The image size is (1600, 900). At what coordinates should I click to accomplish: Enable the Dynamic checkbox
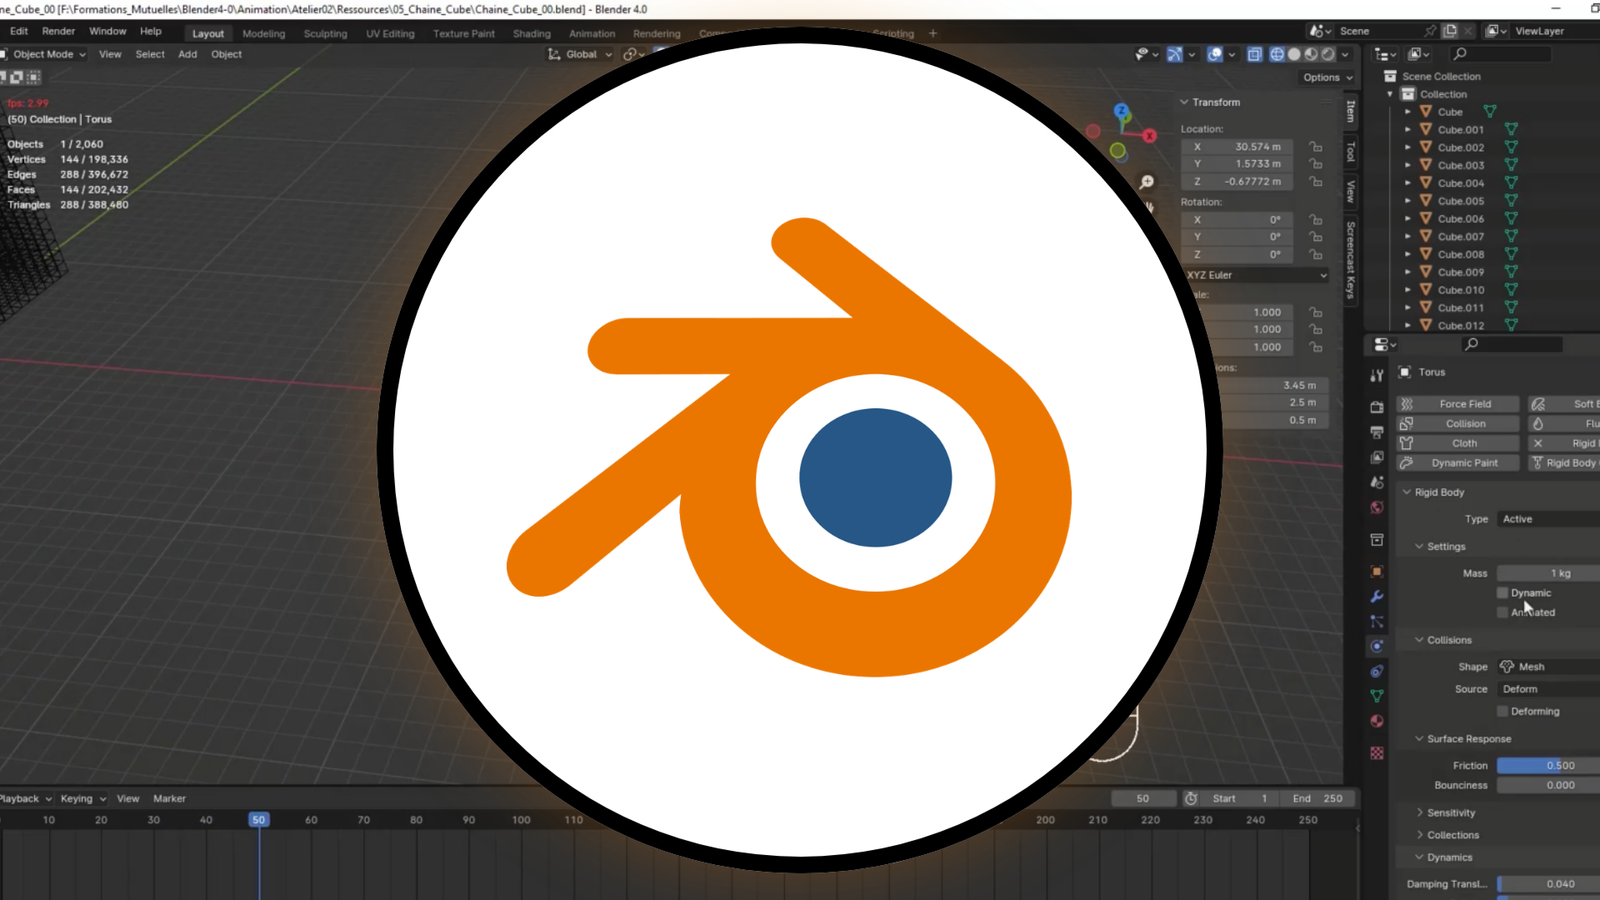(1502, 593)
